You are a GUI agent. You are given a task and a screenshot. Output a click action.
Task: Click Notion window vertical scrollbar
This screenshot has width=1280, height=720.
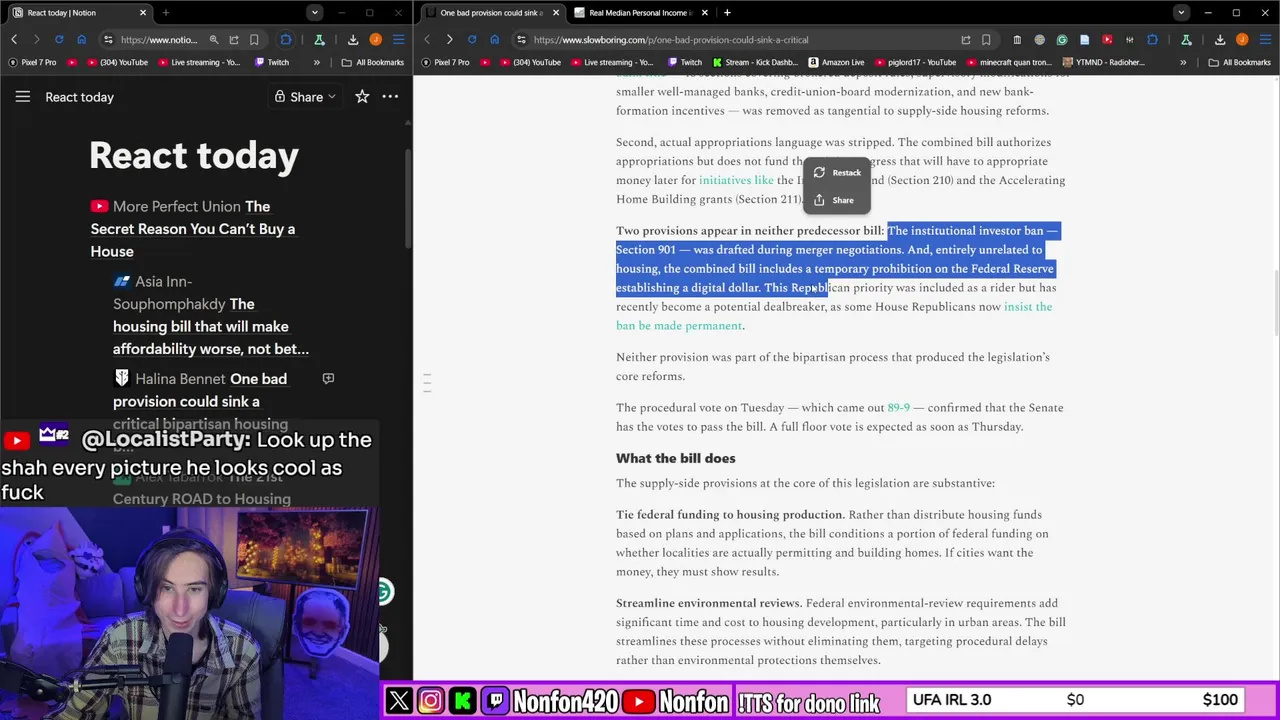407,200
